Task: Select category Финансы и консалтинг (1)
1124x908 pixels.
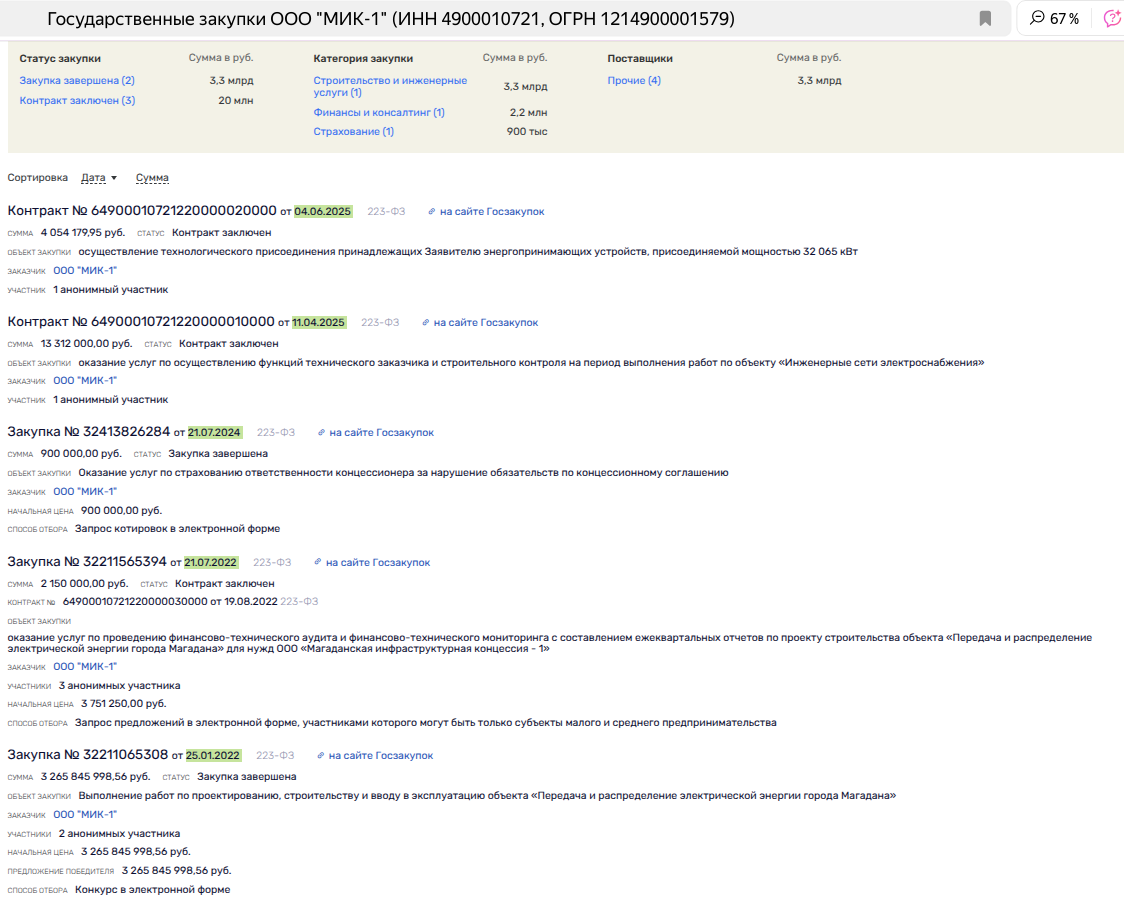Action: pos(379,113)
